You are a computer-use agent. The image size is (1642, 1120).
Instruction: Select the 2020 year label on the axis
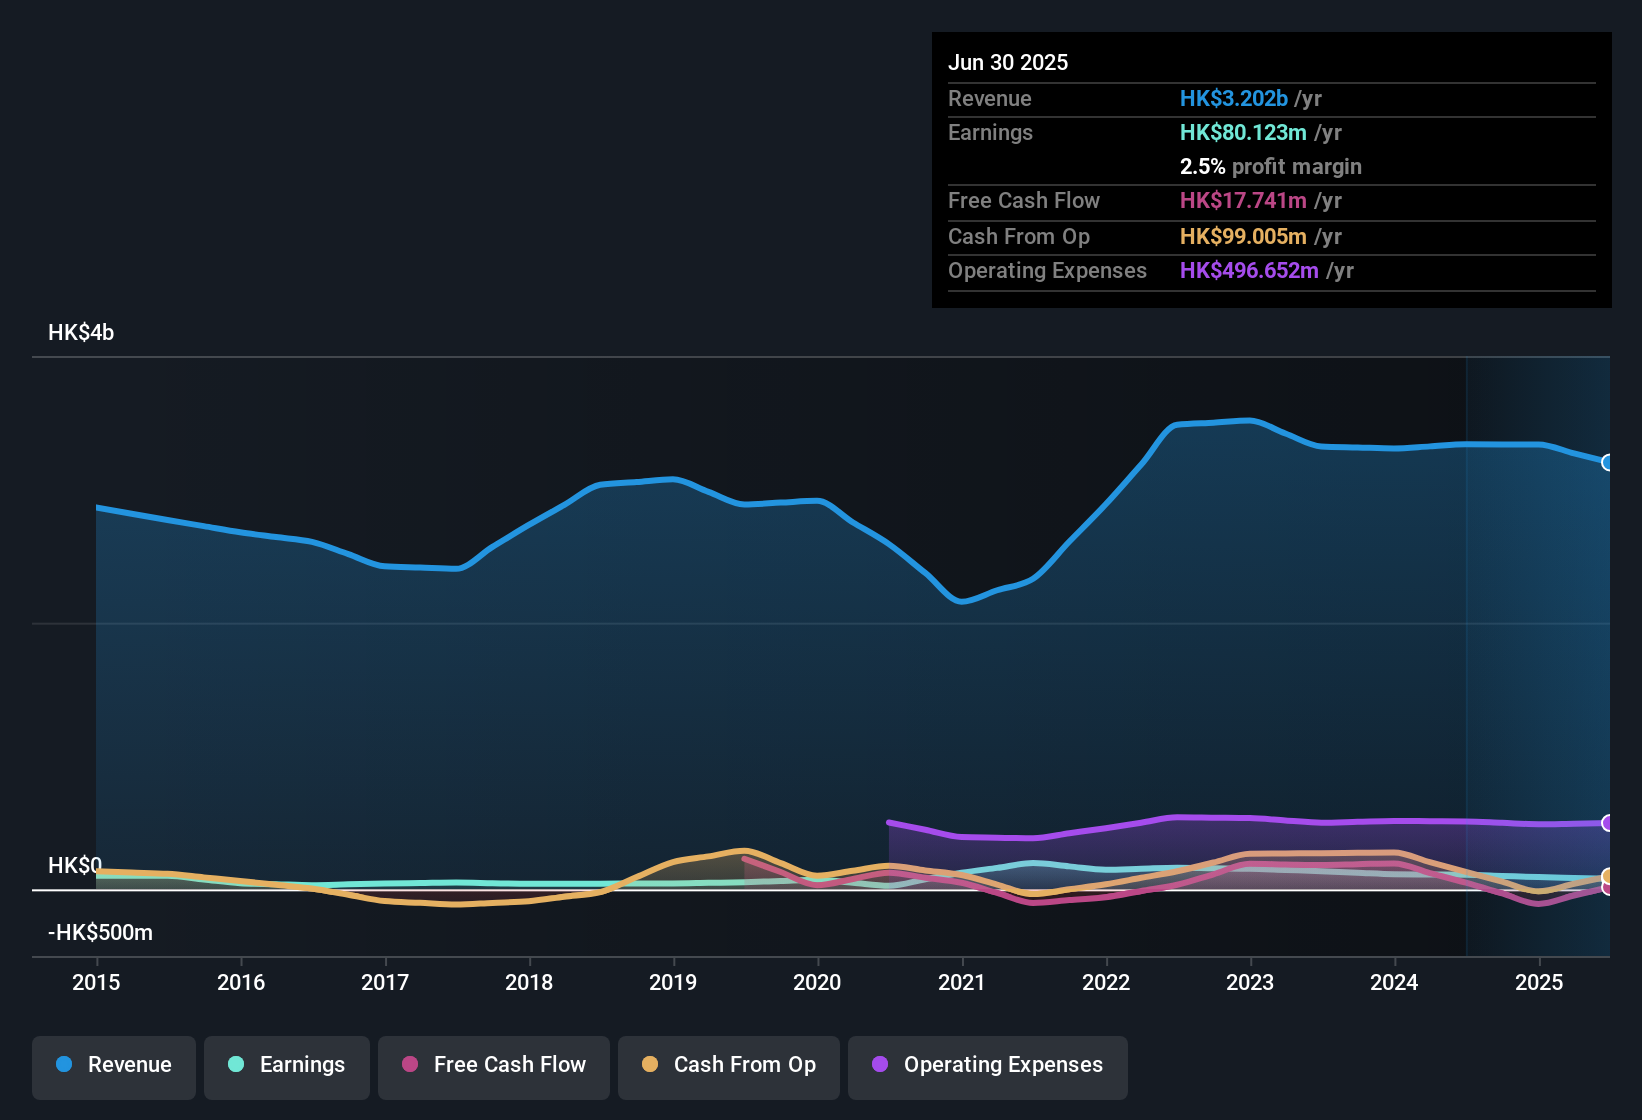coord(817,983)
